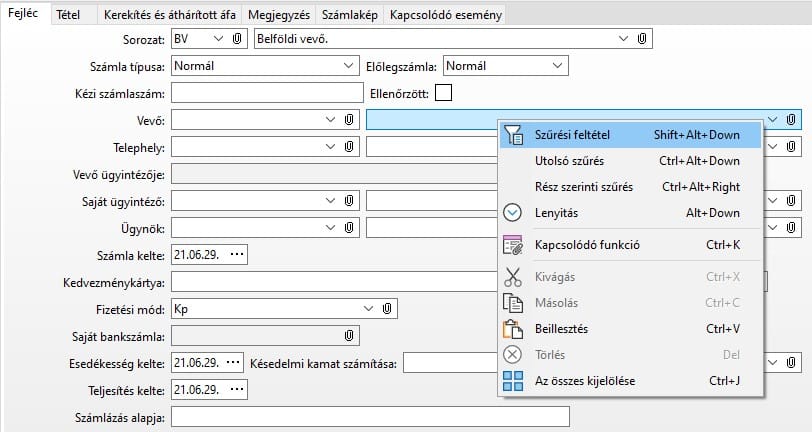Click the paperclip icon beside Fizetési mód
Viewport: 812px width, 432px height.
click(x=387, y=309)
